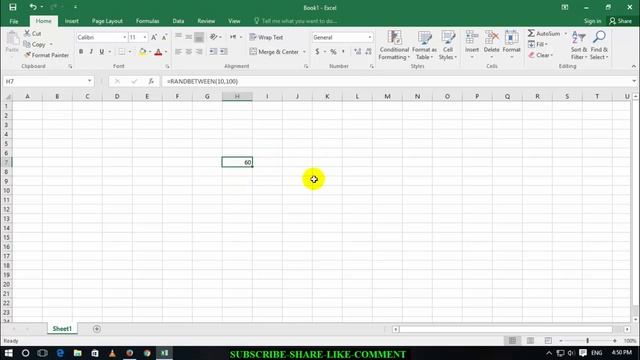Open the Clear dropdown in Editing
Screen dimensions: 640x360
(x=540, y=55)
